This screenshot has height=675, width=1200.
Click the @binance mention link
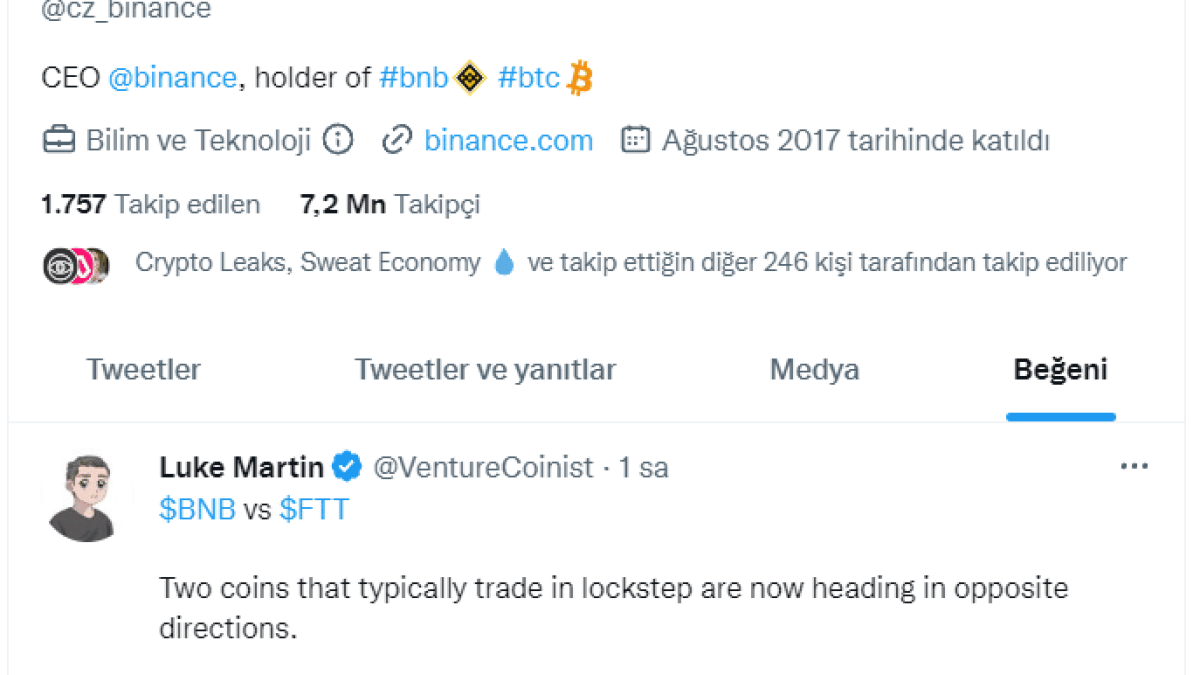(x=172, y=78)
